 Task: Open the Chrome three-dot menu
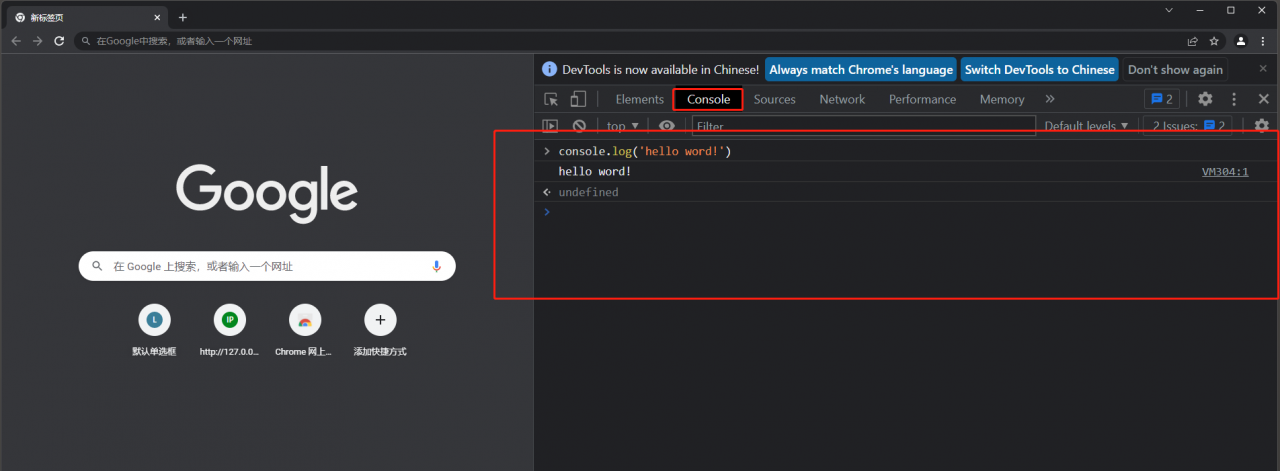click(x=1264, y=41)
